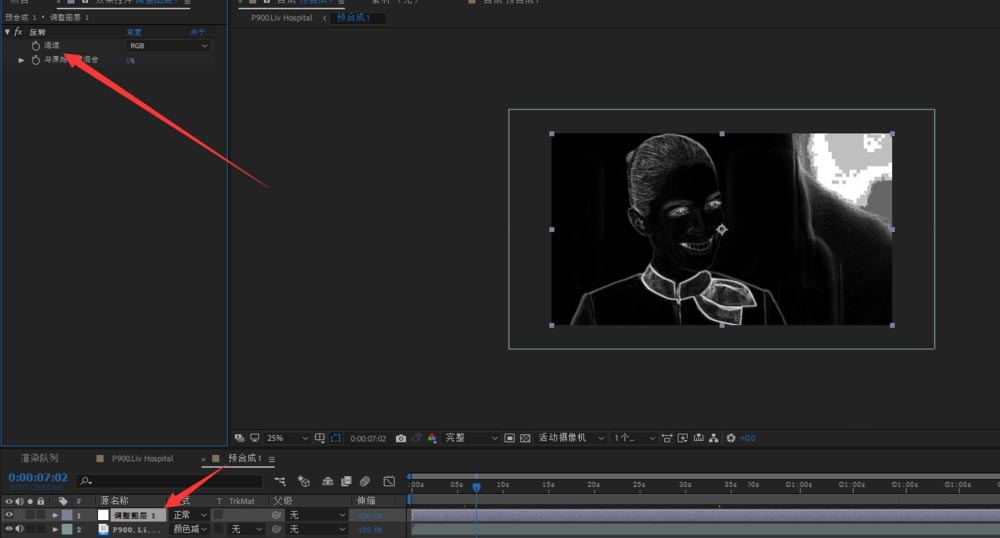This screenshot has height=538, width=1000.
Task: Click the region of interest icon
Action: (509, 438)
